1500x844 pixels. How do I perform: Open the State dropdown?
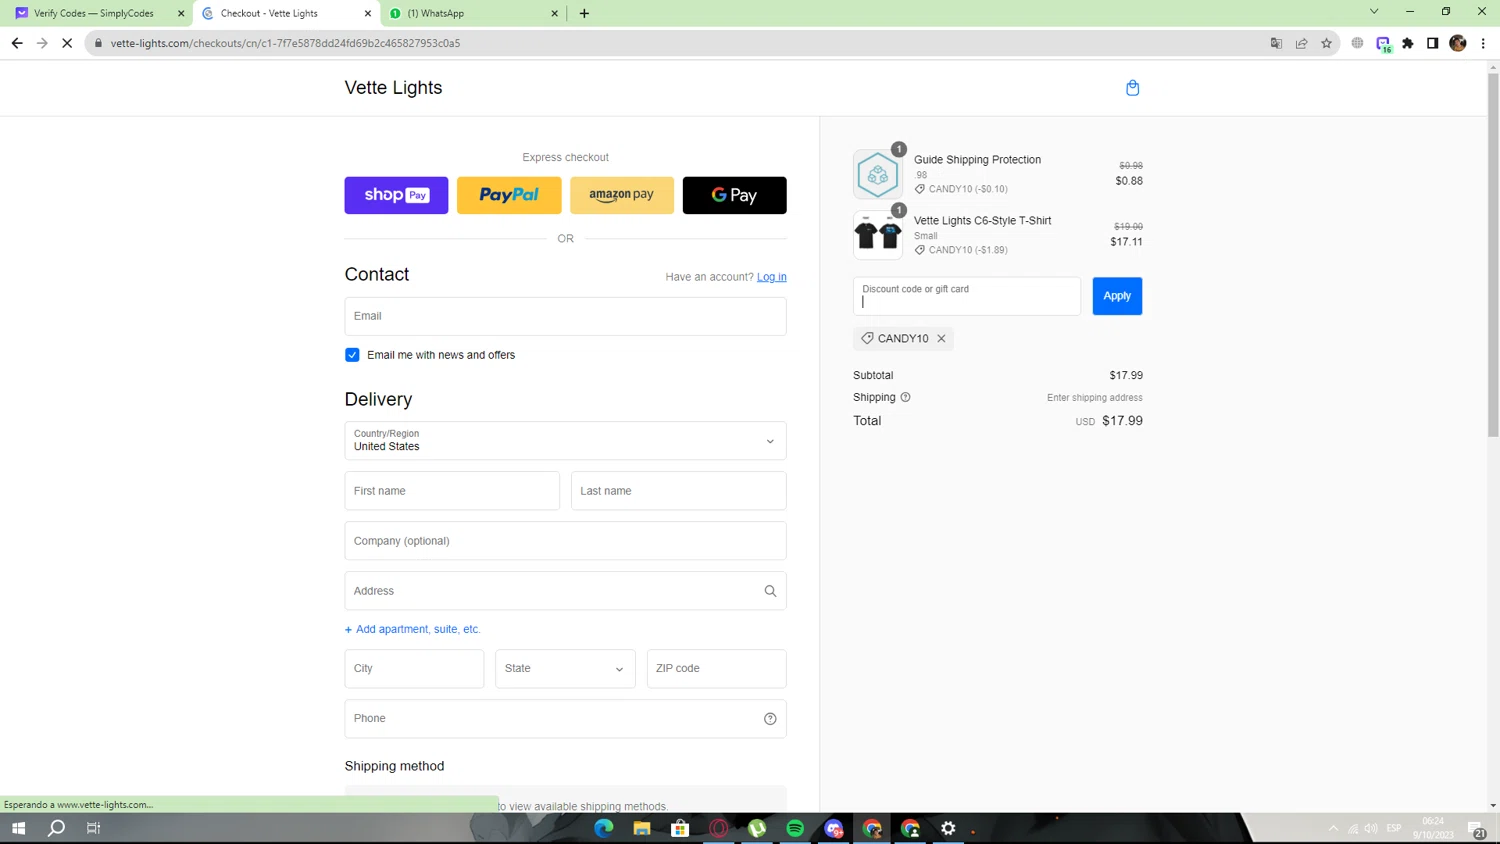click(565, 668)
